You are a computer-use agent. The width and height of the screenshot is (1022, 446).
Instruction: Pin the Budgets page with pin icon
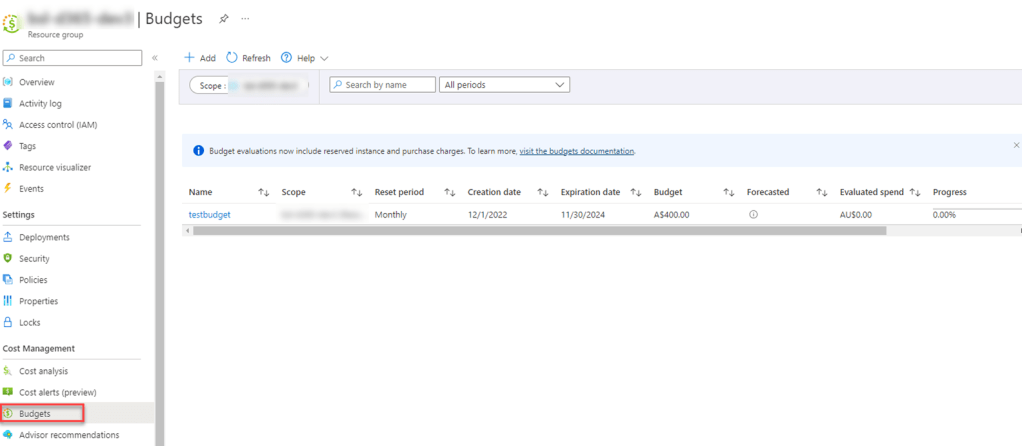224,19
